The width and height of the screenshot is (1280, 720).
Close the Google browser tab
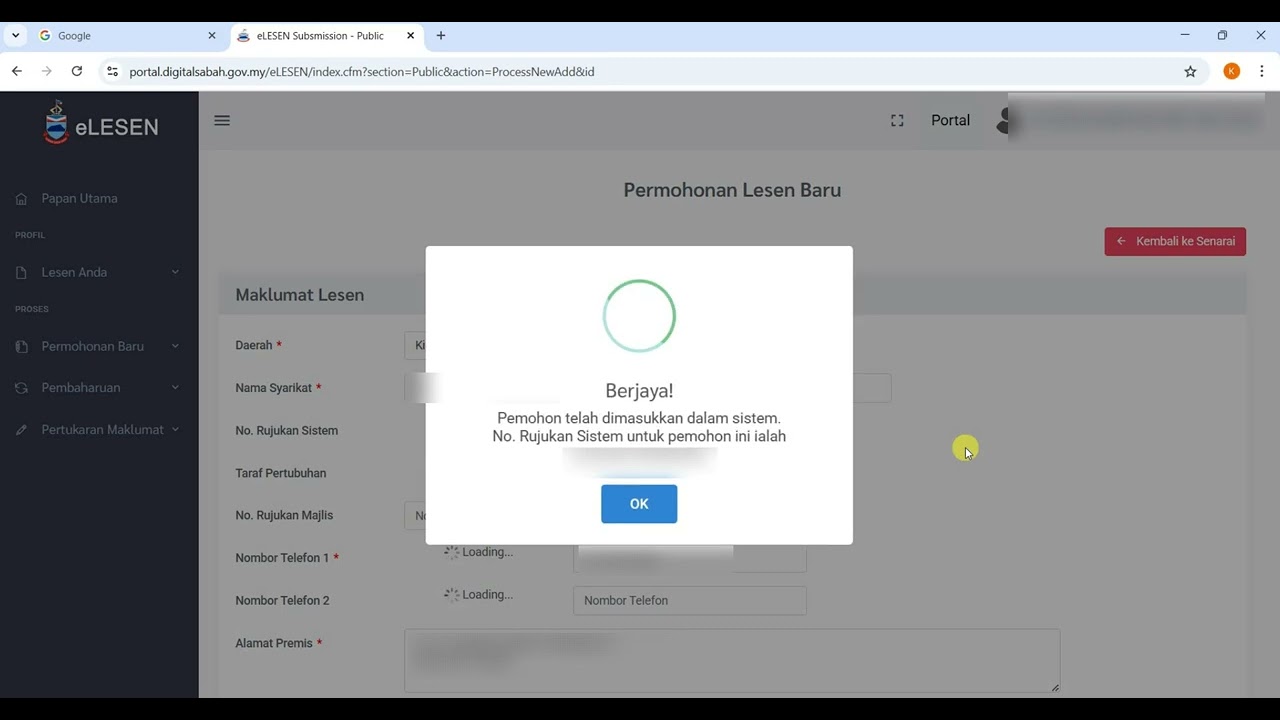(x=212, y=35)
